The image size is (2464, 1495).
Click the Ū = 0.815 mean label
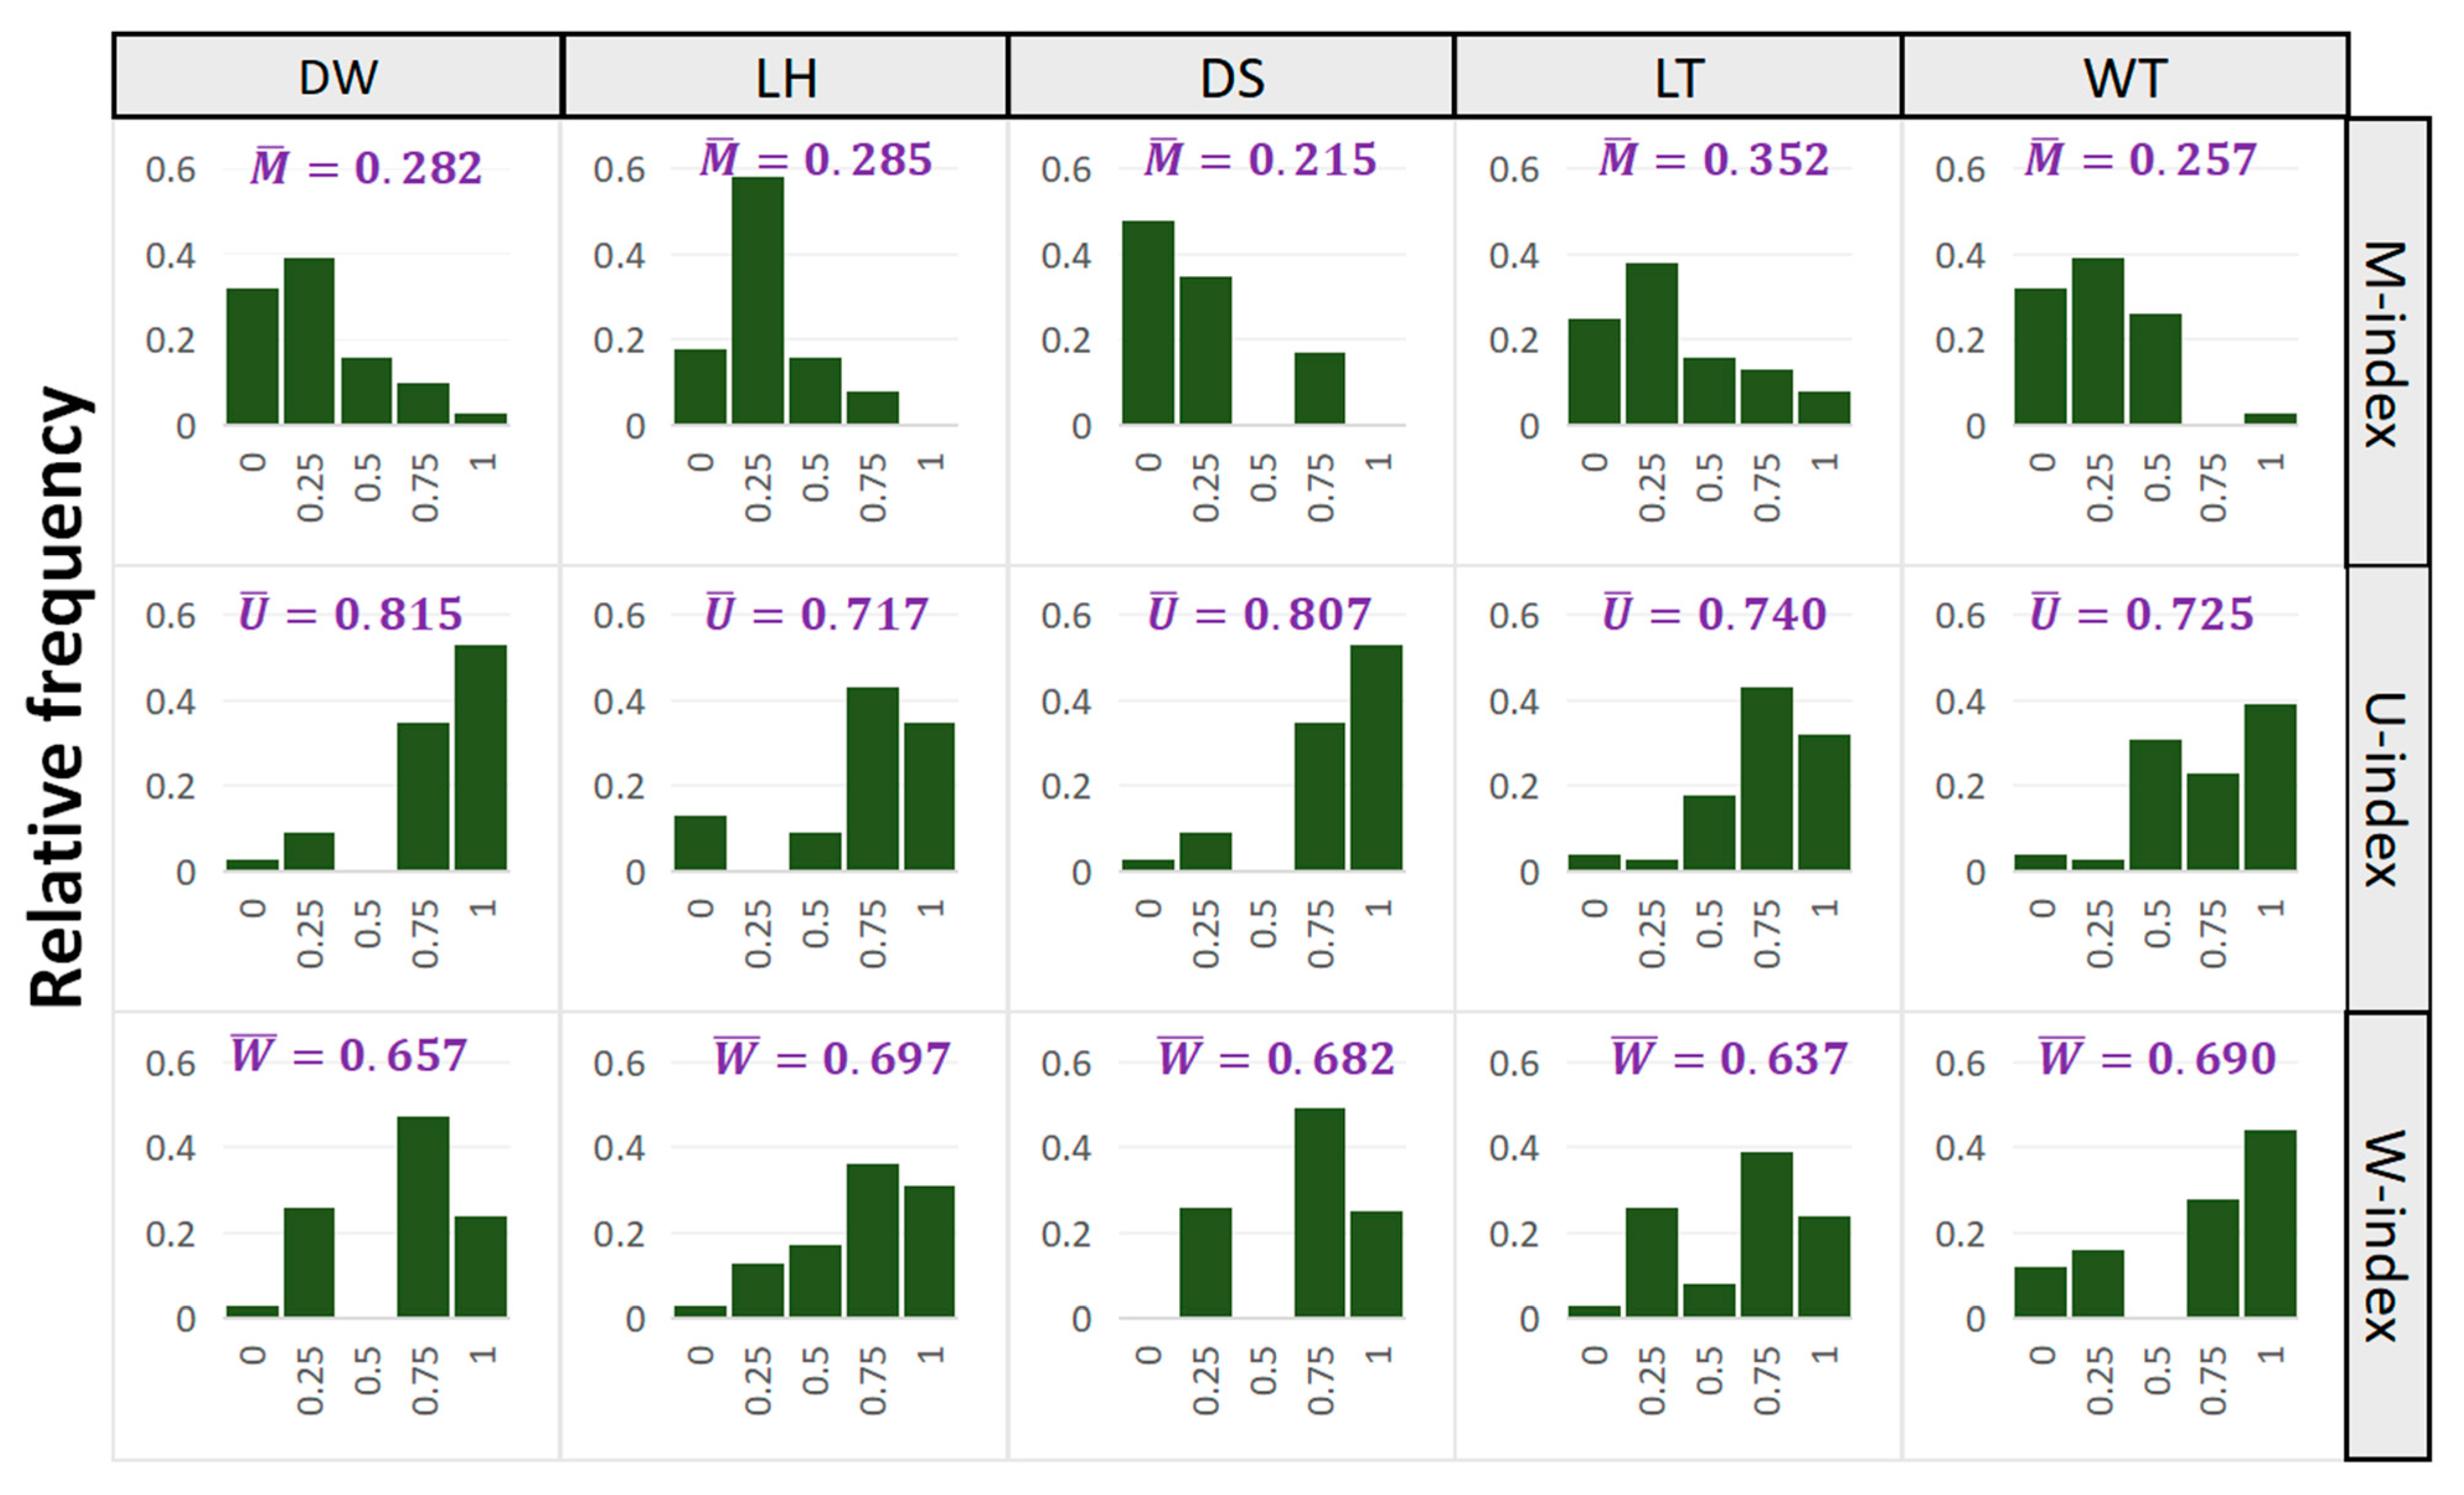pyautogui.click(x=350, y=613)
